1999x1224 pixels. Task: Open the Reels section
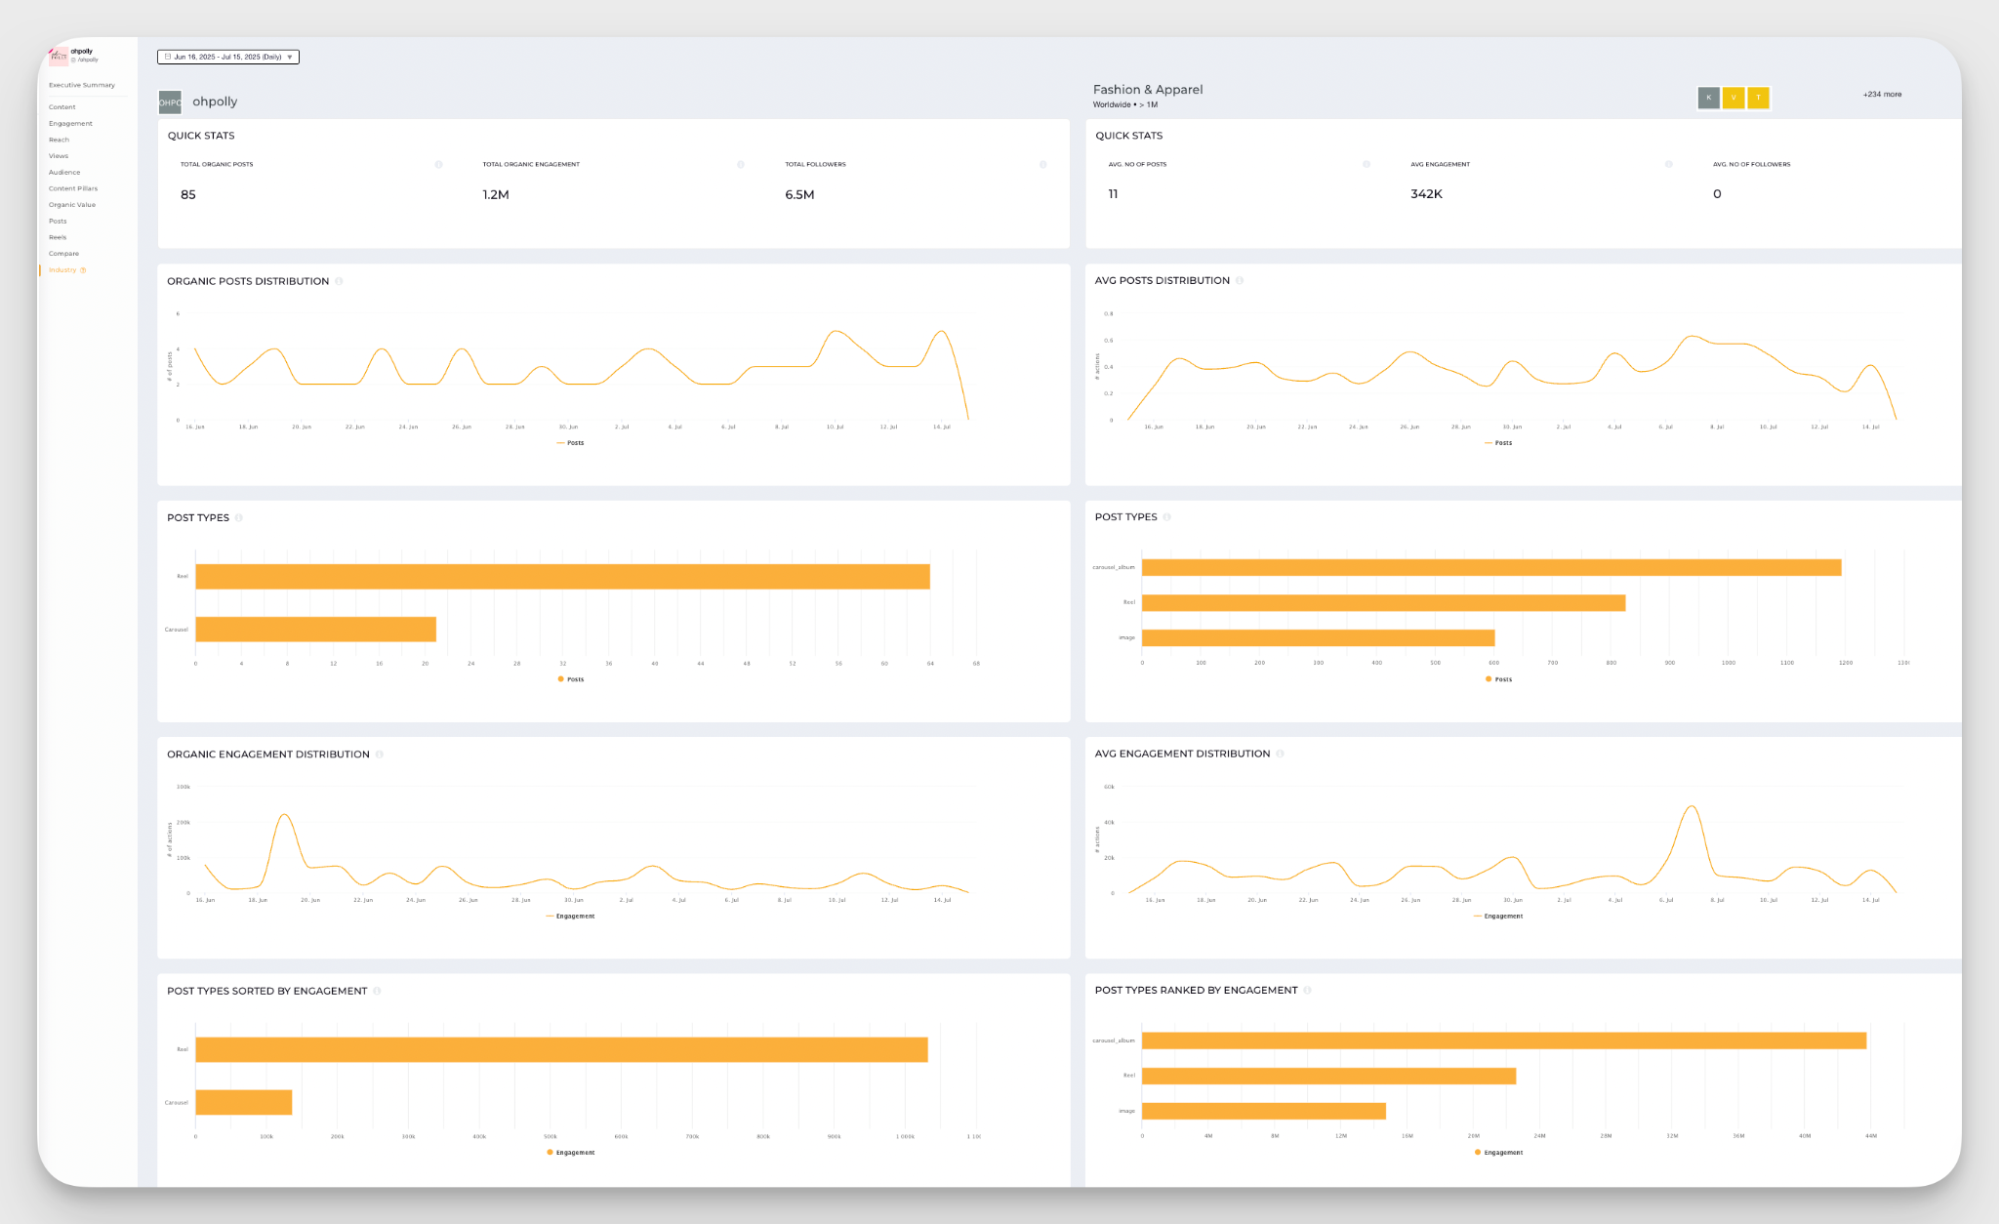pos(58,237)
